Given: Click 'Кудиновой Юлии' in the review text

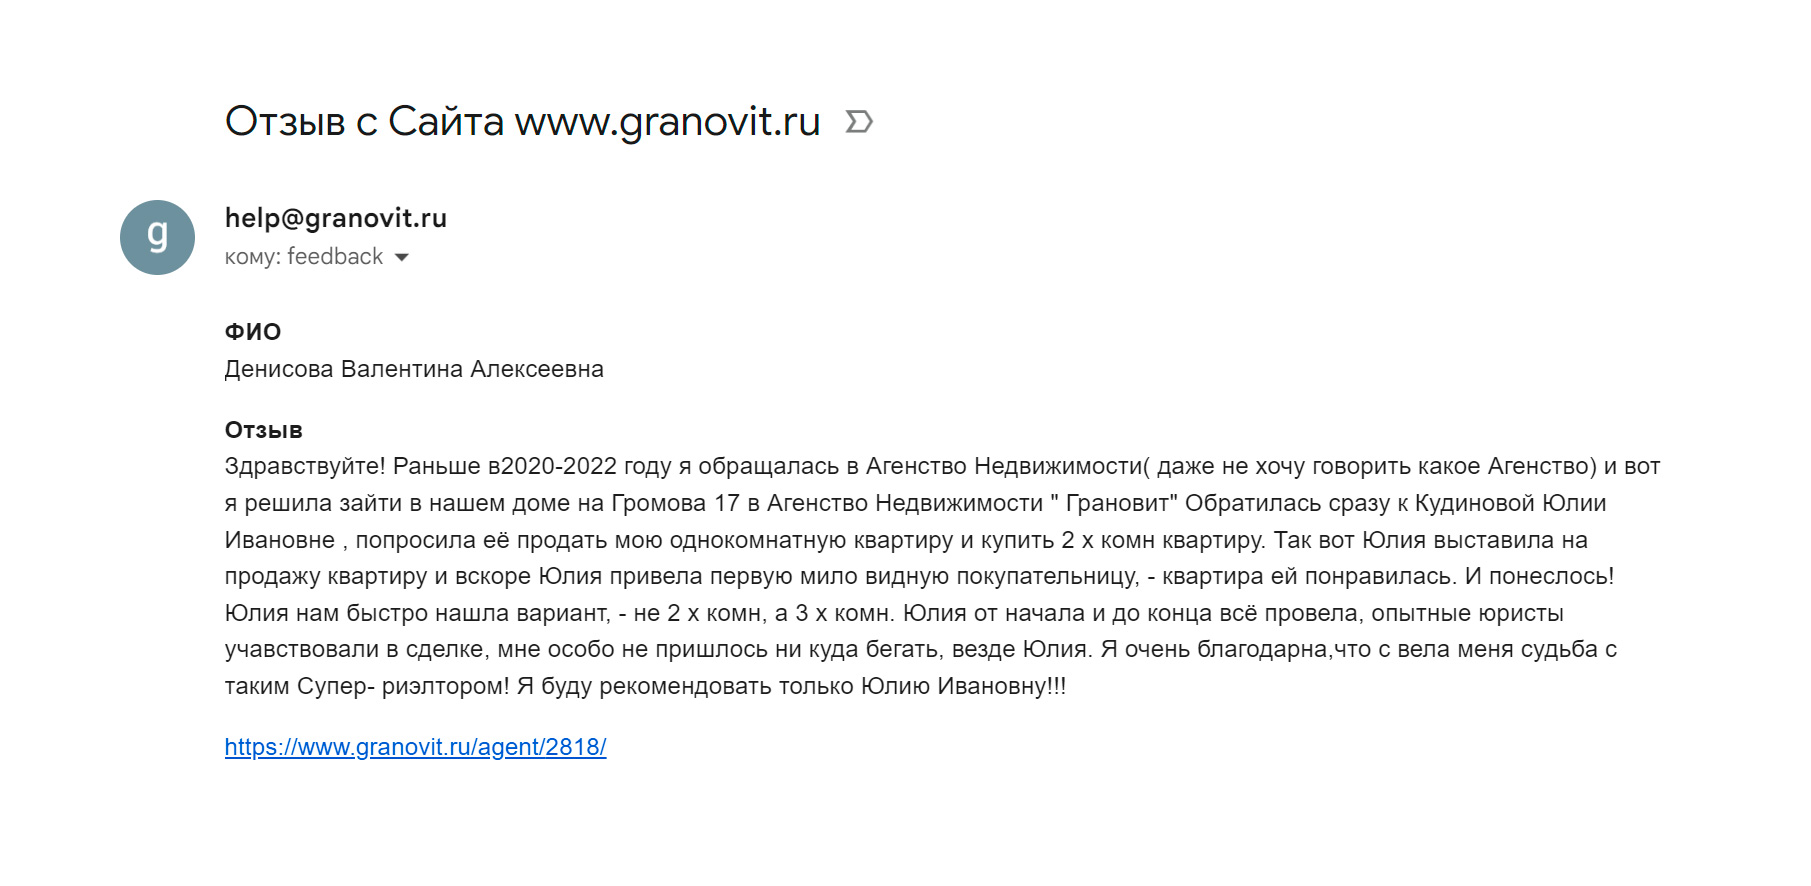Looking at the screenshot, I should (x=1510, y=503).
